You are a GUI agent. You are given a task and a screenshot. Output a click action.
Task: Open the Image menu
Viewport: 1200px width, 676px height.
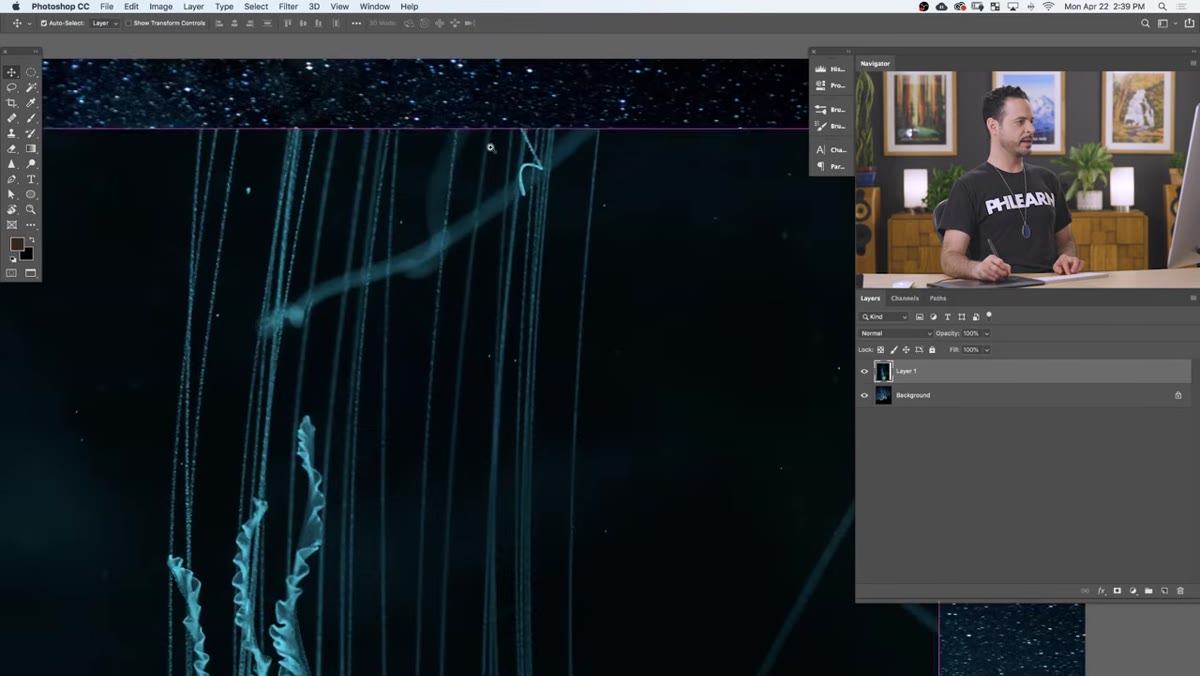point(161,6)
